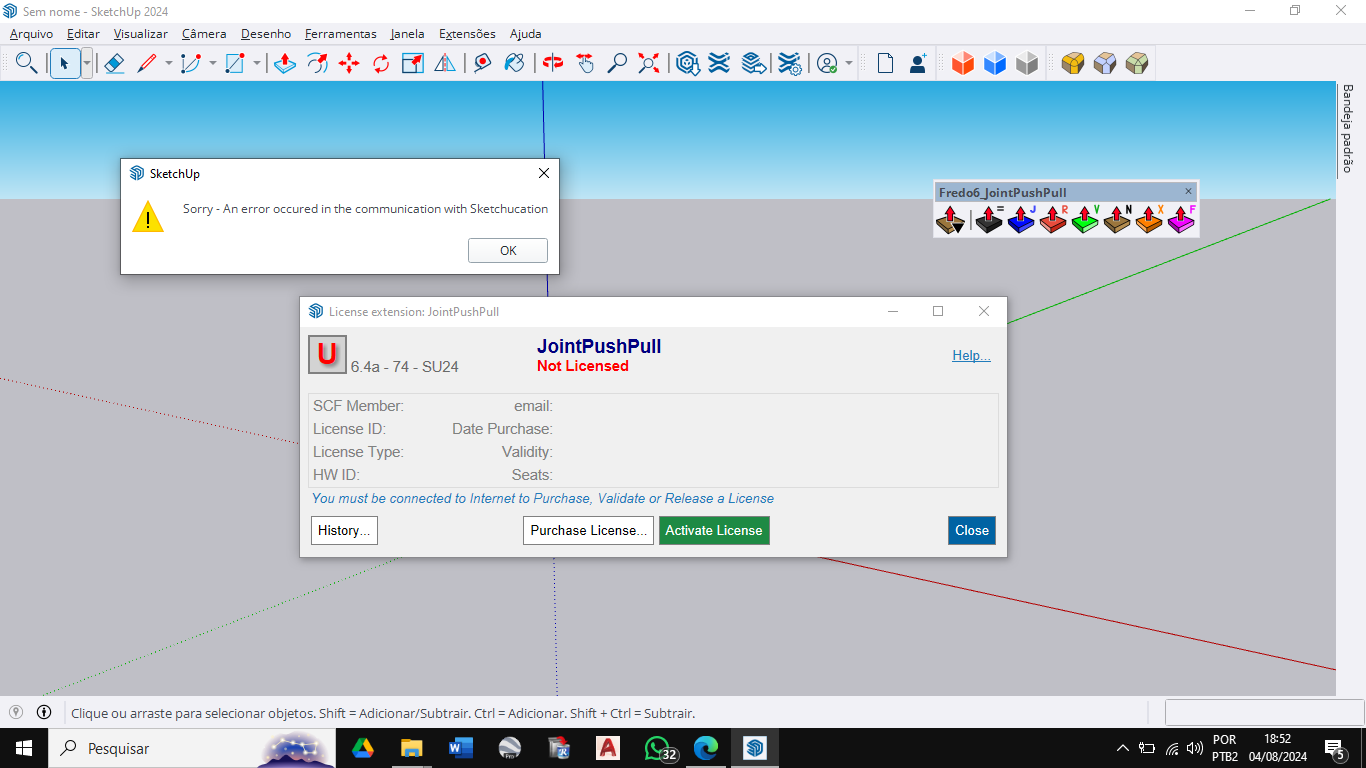The height and width of the screenshot is (768, 1366).
Task: Activate the Arc drawing tool
Action: click(x=191, y=63)
